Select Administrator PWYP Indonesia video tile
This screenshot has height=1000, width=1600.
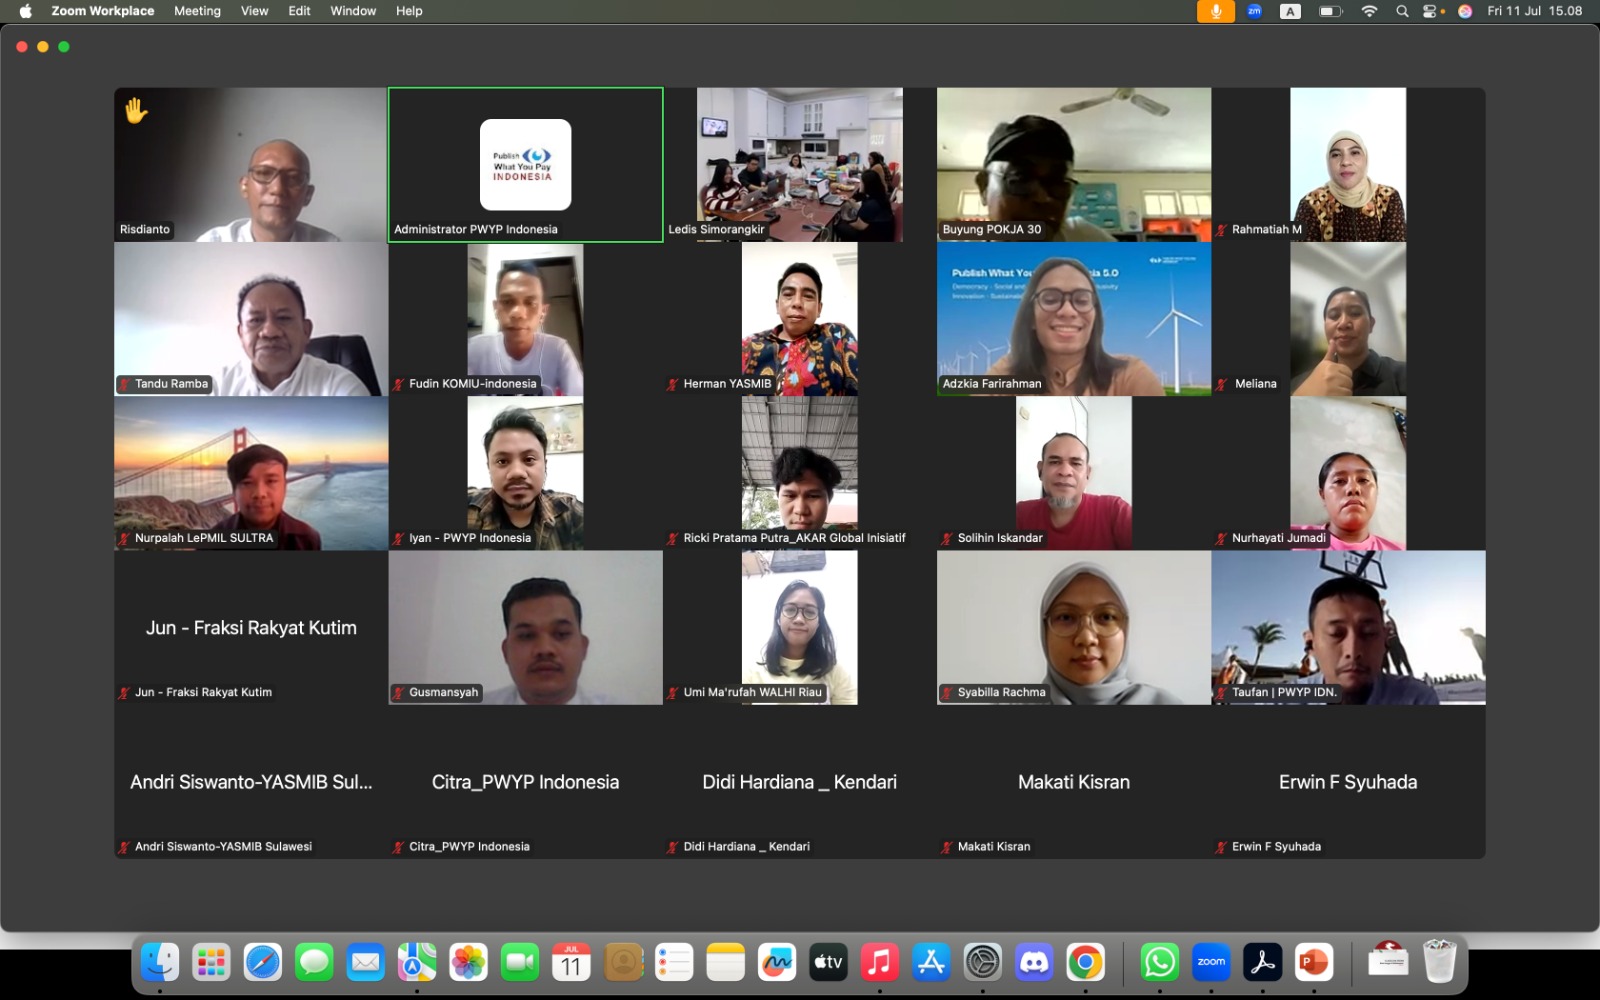tap(525, 165)
